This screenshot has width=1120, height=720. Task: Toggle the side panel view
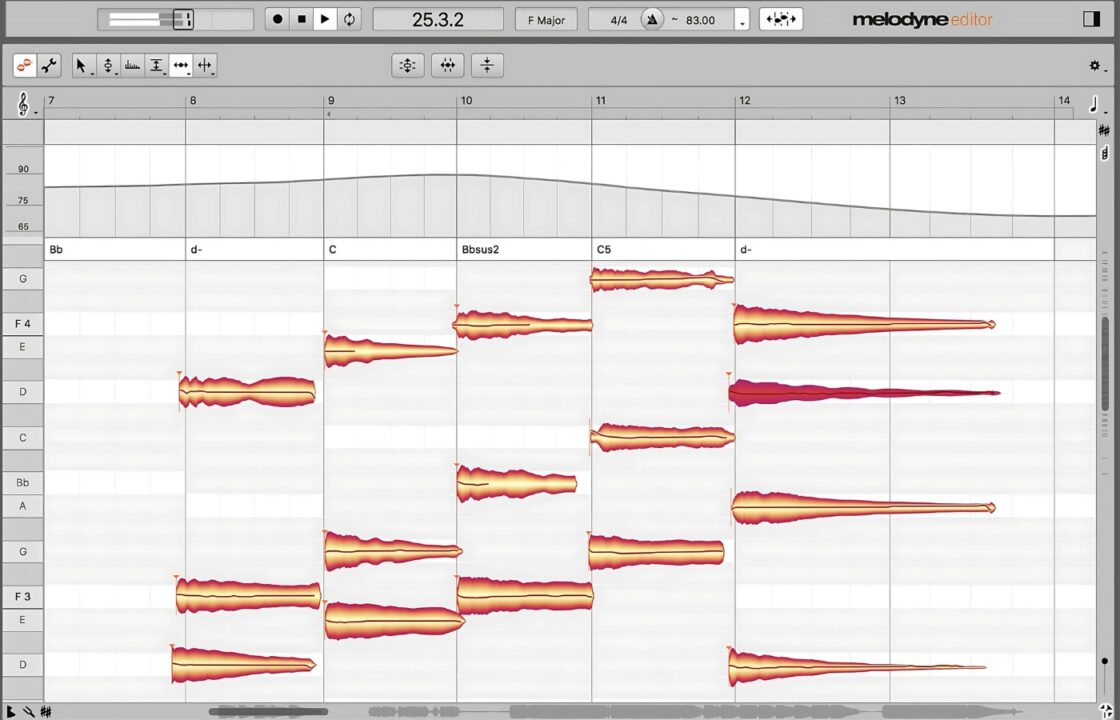(1091, 19)
